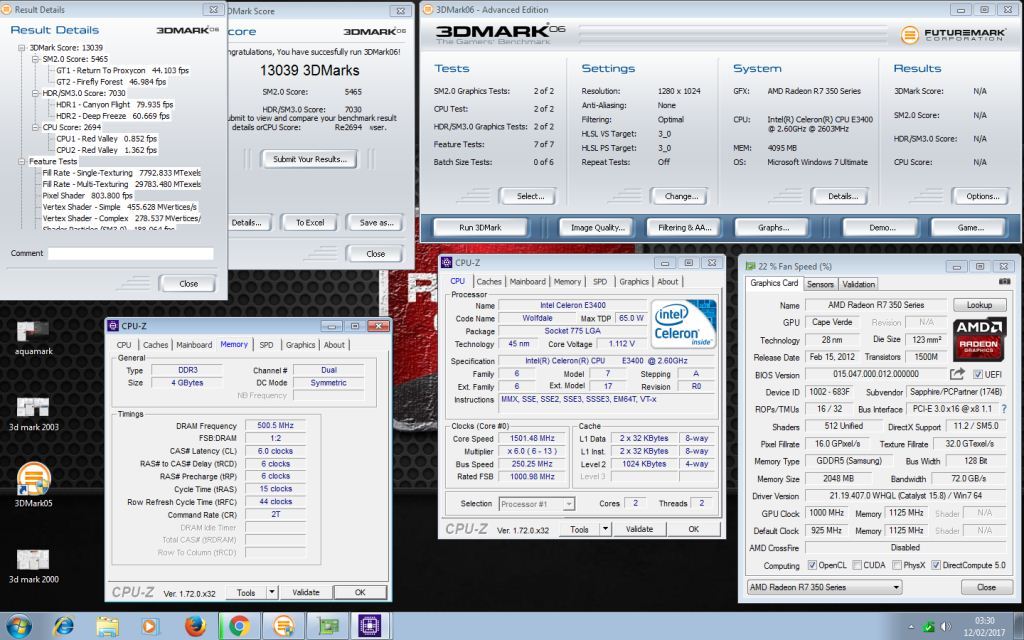Click the To Excel button
Viewport: 1024px width, 640px height.
coord(310,223)
